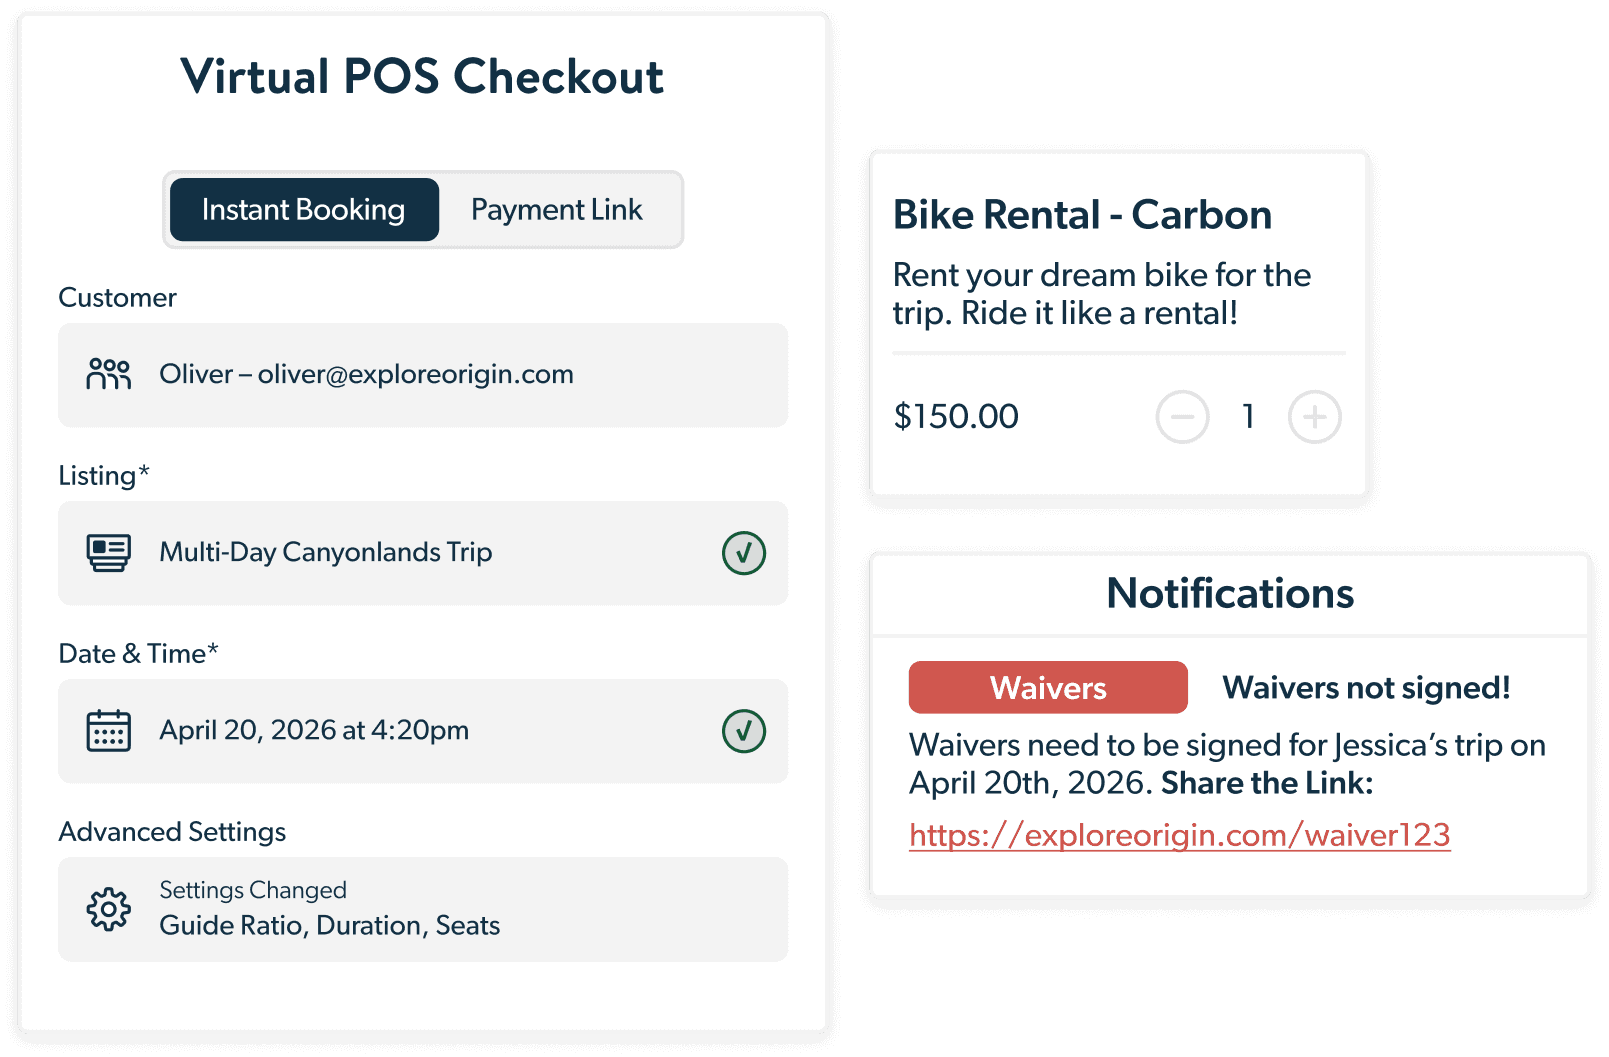Switch to the Instant Booking tab
The height and width of the screenshot is (1057, 1609).
tap(304, 210)
